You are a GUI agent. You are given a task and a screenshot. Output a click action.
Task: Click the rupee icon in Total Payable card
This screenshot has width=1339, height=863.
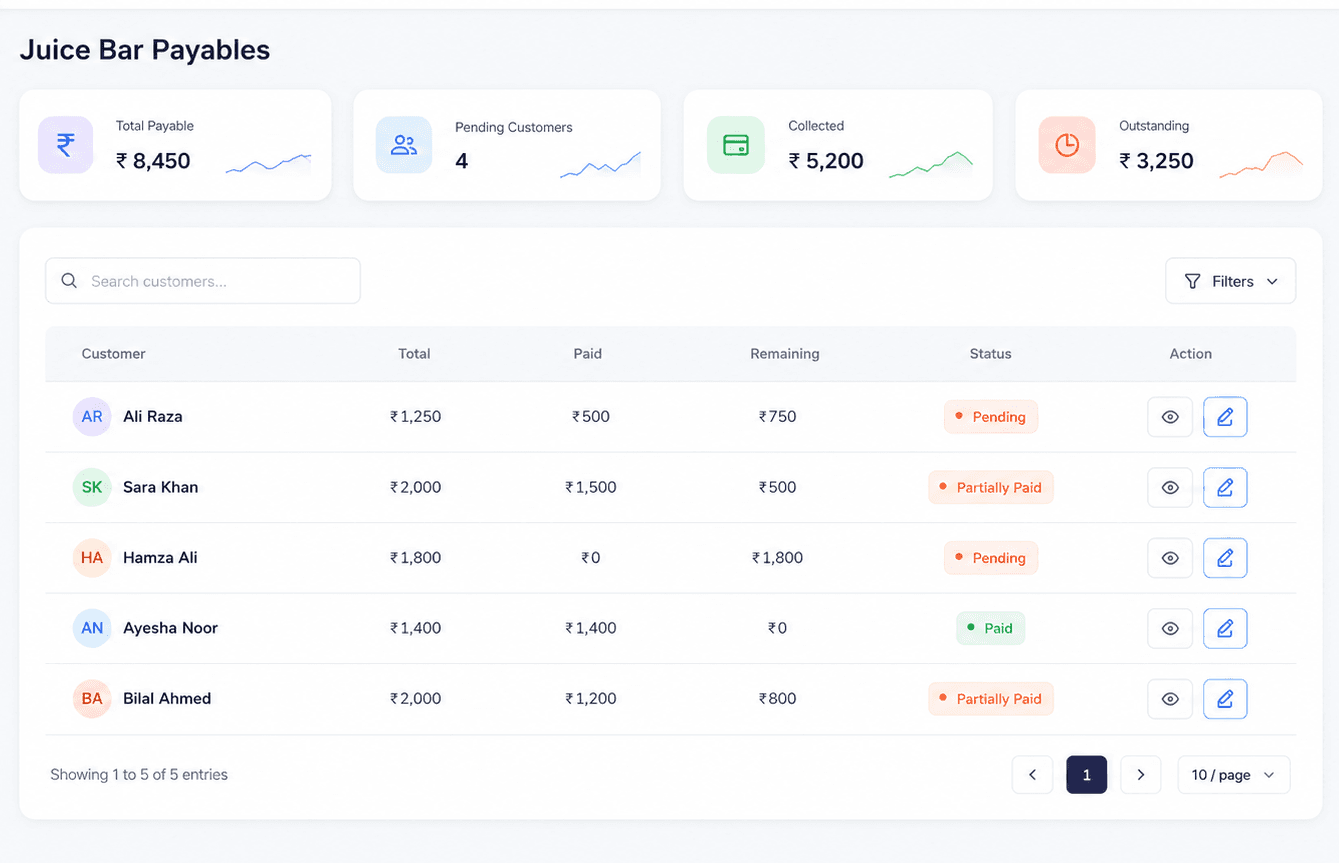click(x=65, y=145)
